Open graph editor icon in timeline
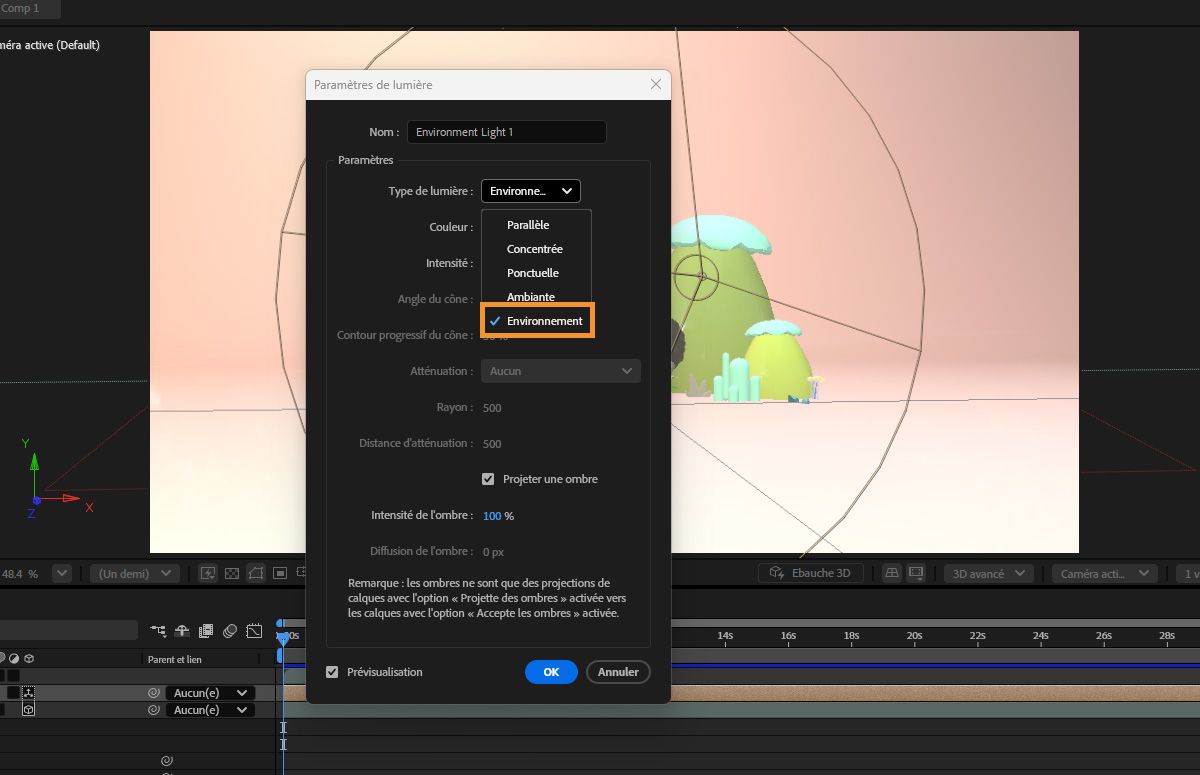1200x775 pixels. tap(254, 630)
